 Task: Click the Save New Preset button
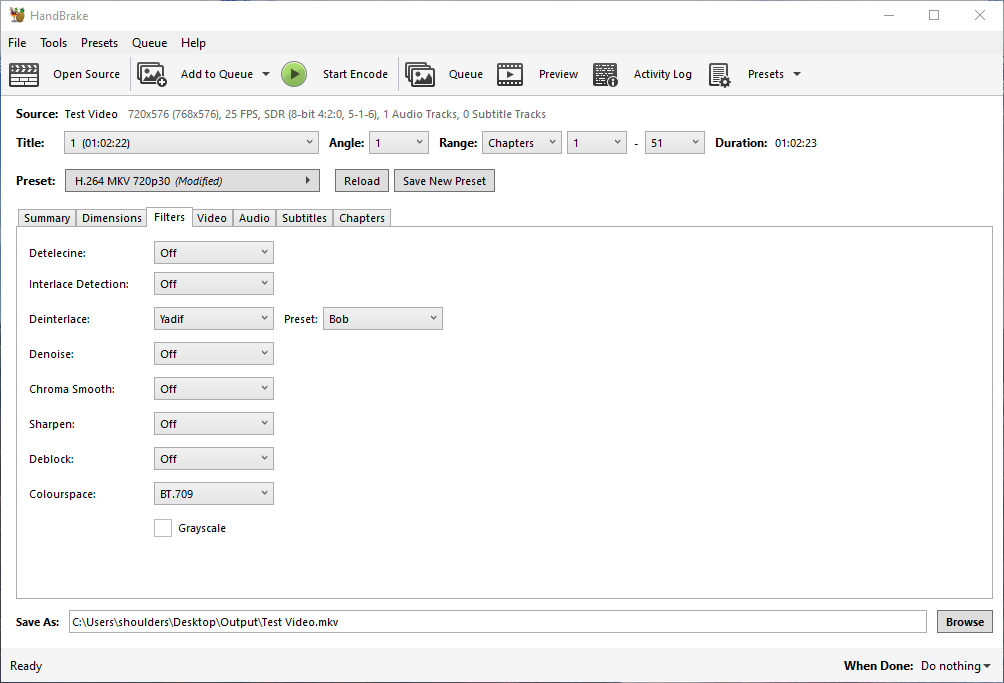(444, 181)
